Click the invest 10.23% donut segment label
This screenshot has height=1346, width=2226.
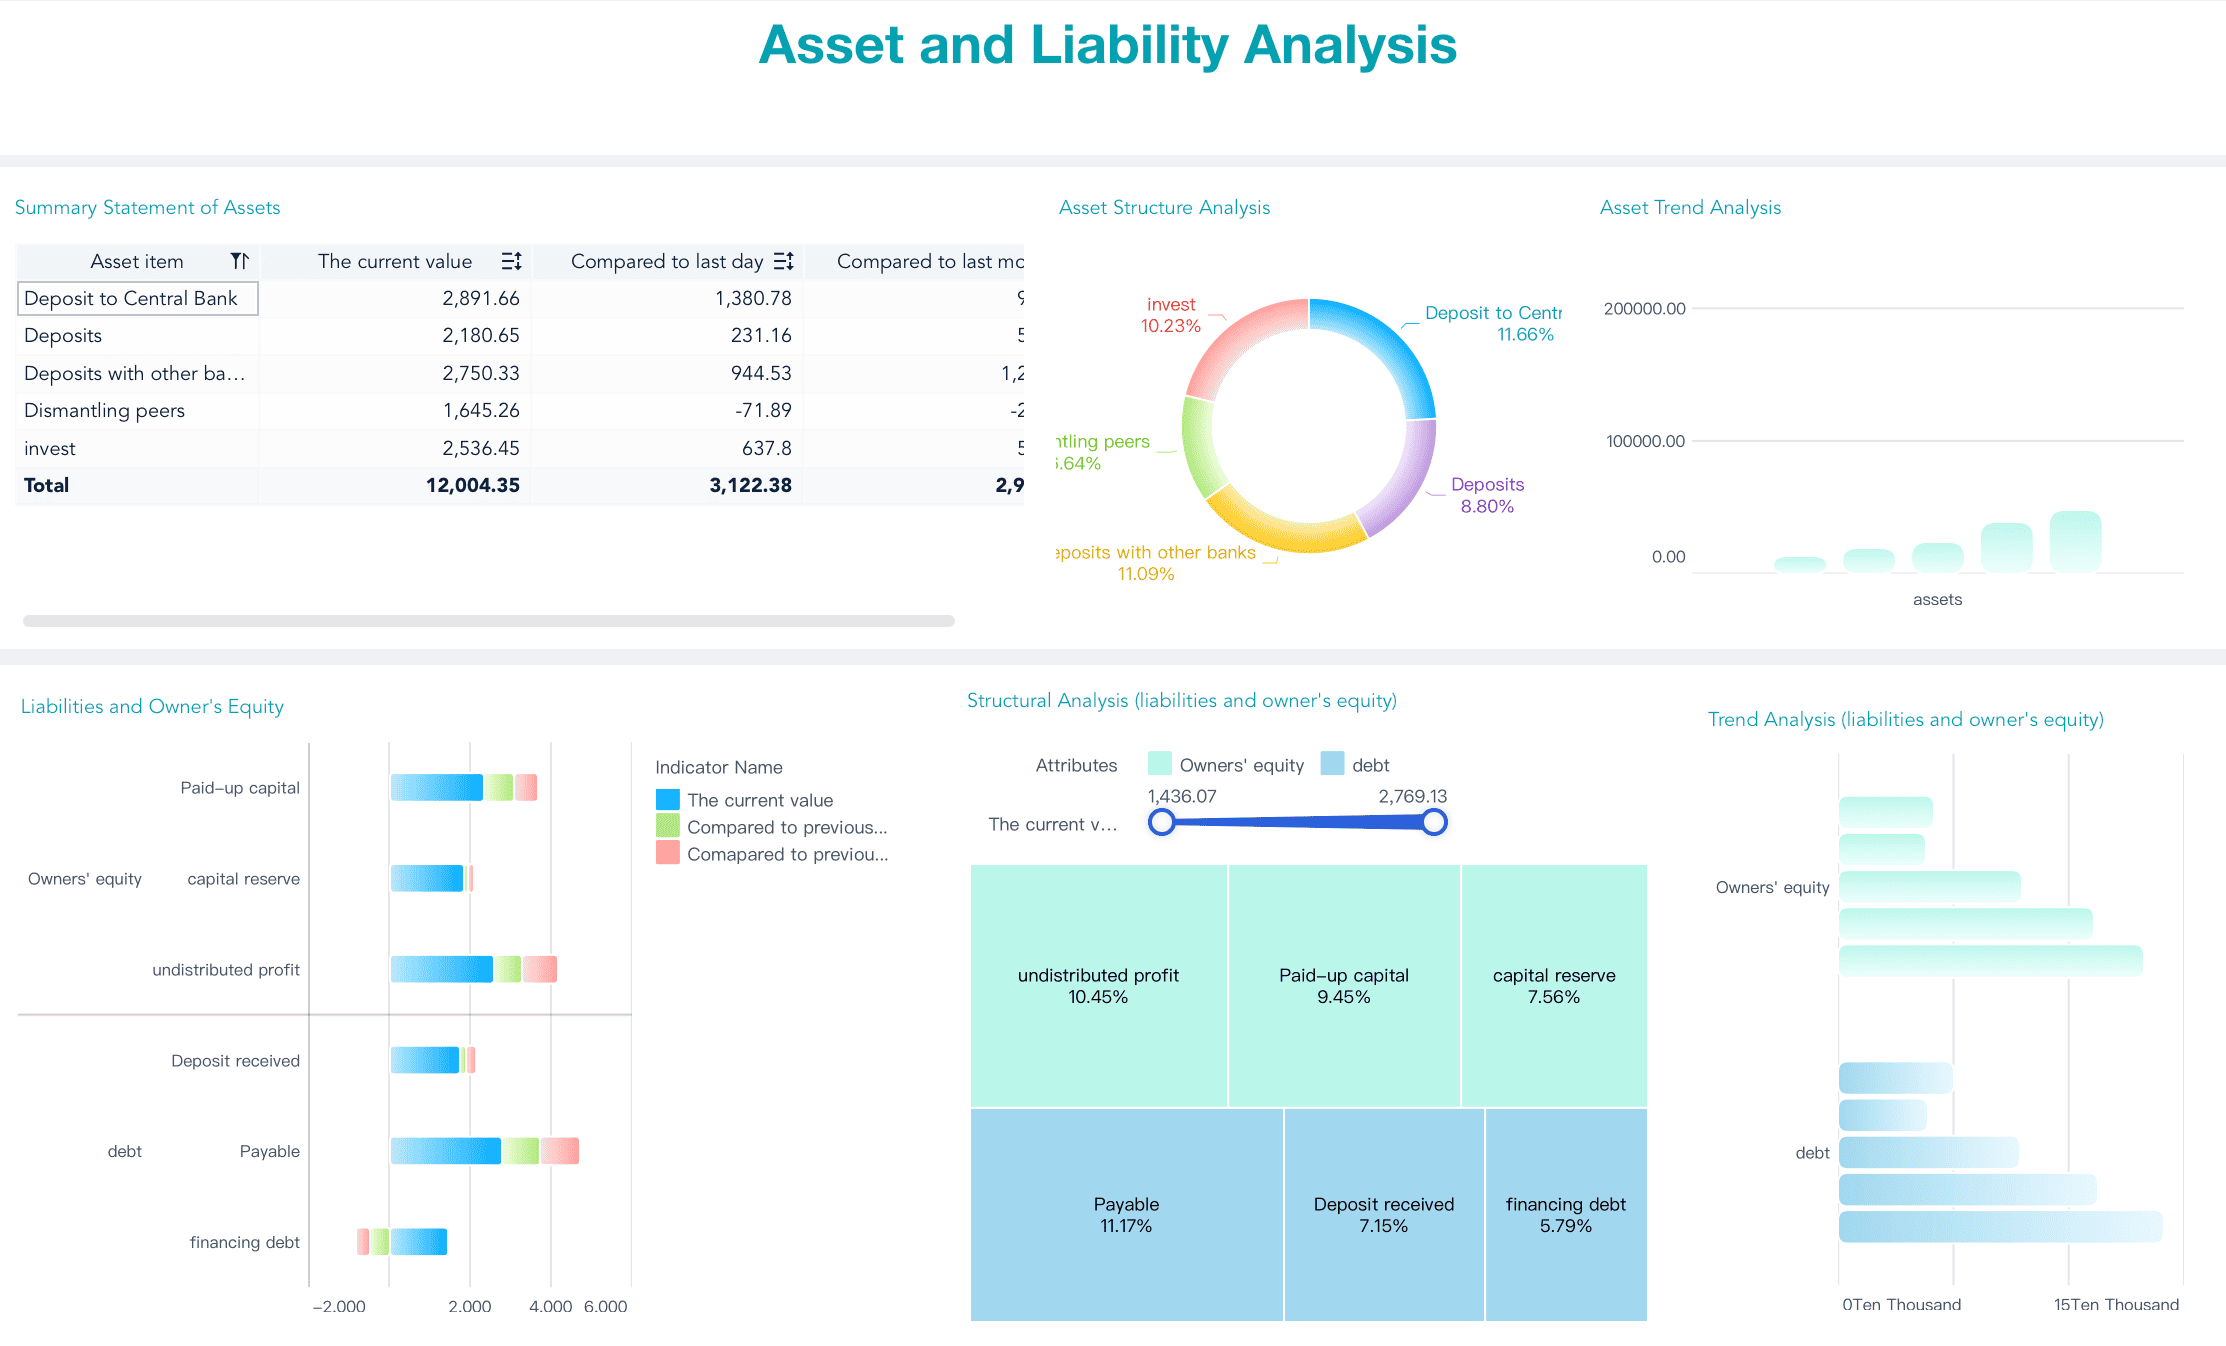point(1171,315)
